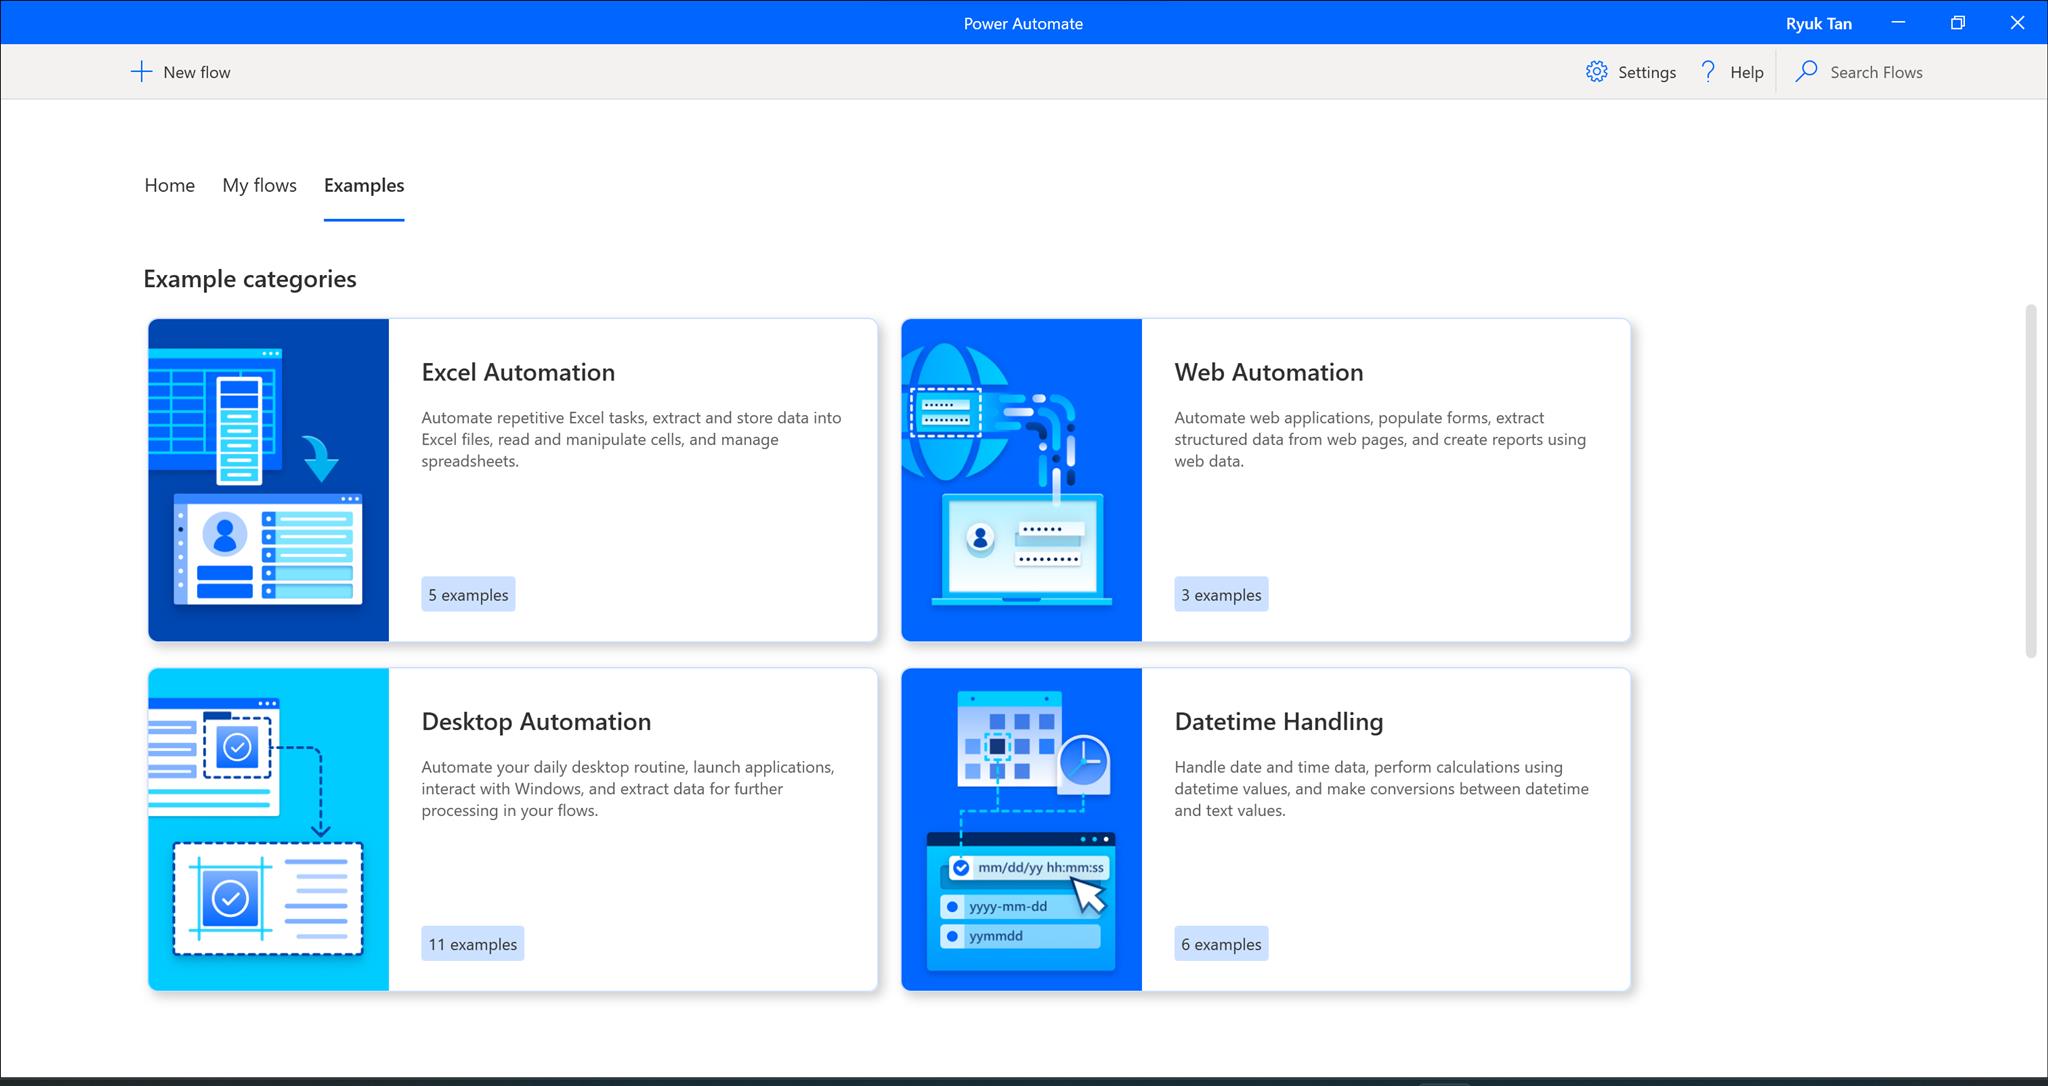Screen dimensions: 2048x1086
Task: Click the New flow label
Action: pos(197,72)
